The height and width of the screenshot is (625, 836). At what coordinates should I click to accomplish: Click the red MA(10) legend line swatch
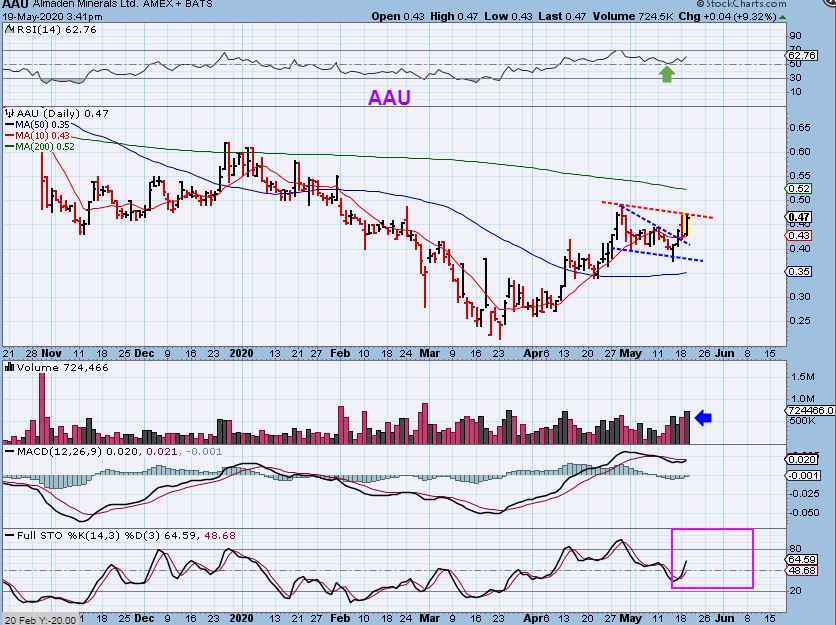pos(10,135)
